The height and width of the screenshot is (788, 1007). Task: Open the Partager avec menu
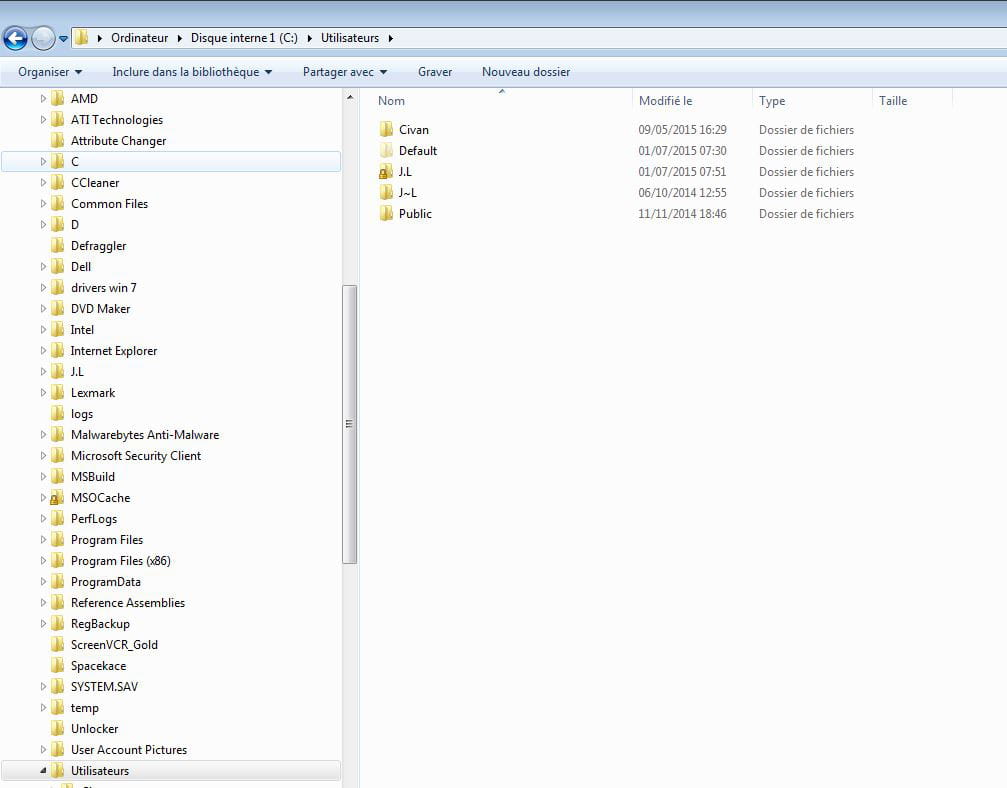[x=345, y=72]
